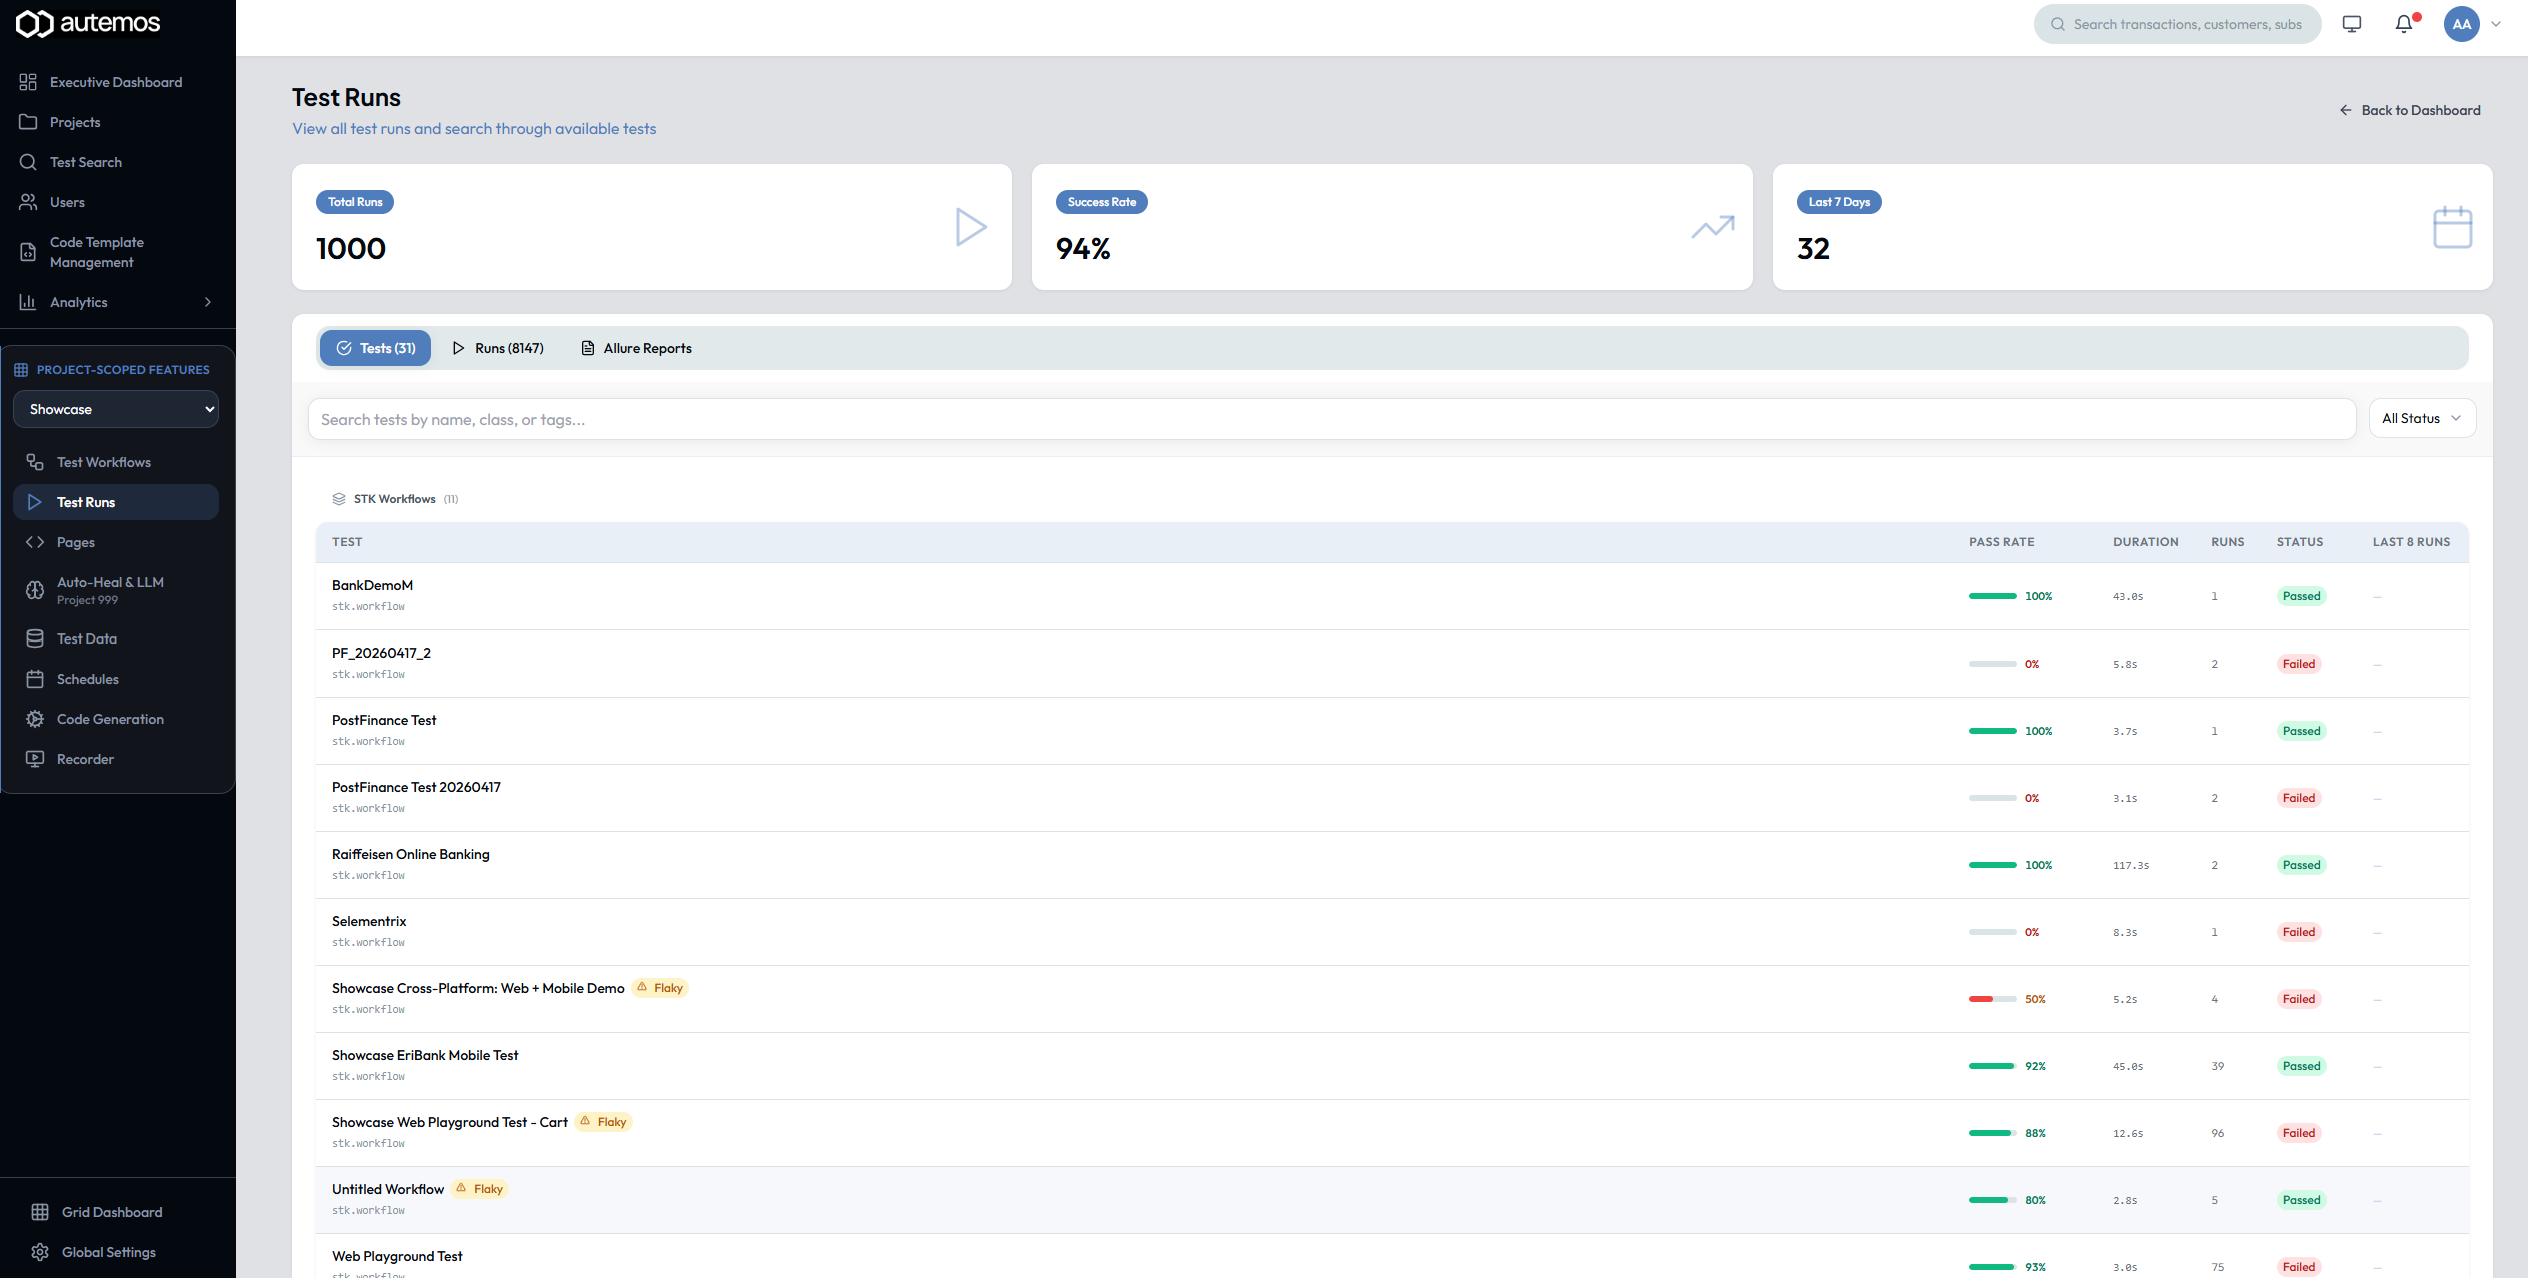
Task: Click the Untitled Workflow 80% pass rate bar
Action: (x=1992, y=1200)
